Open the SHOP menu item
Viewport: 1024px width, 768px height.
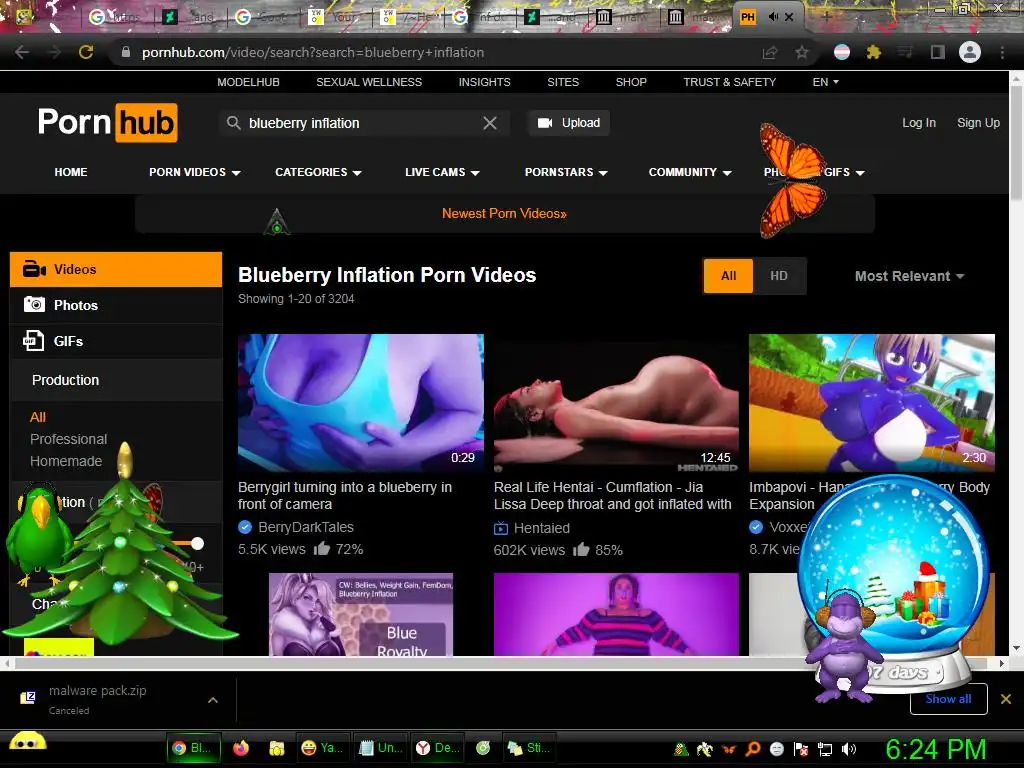click(x=631, y=82)
